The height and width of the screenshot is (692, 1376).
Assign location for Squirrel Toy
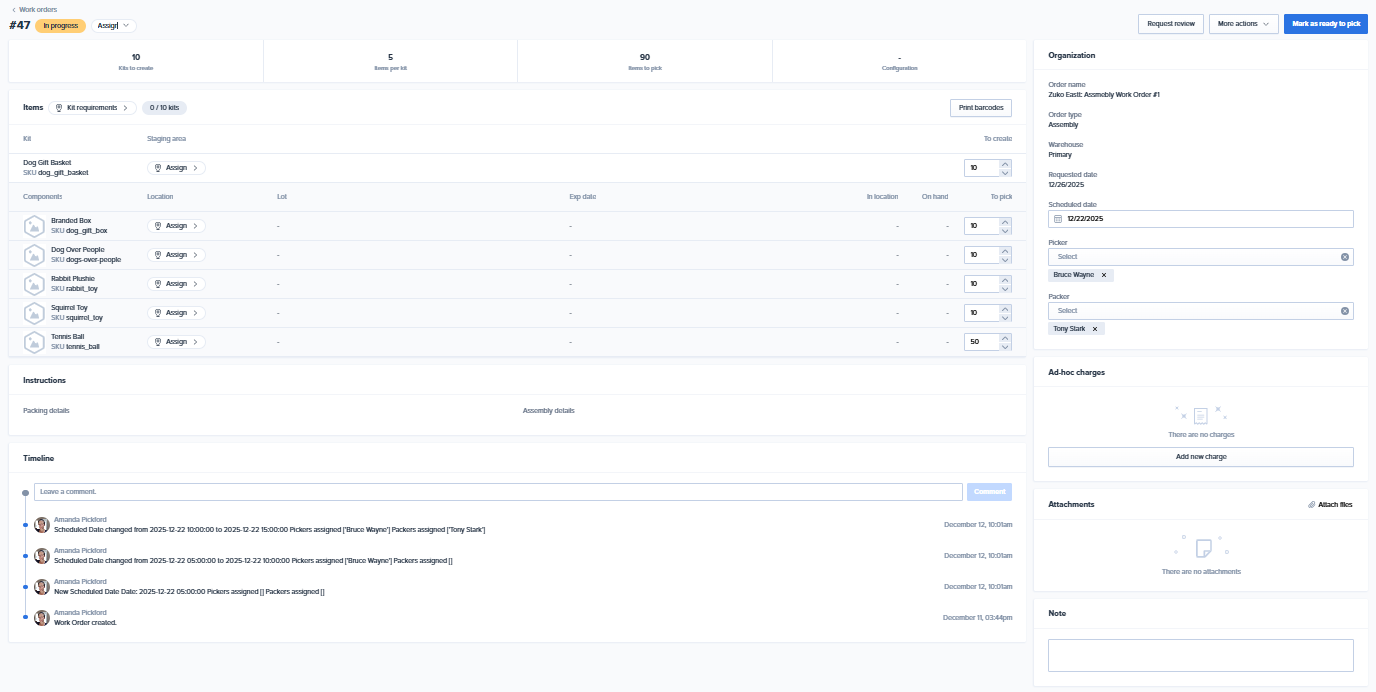click(176, 313)
